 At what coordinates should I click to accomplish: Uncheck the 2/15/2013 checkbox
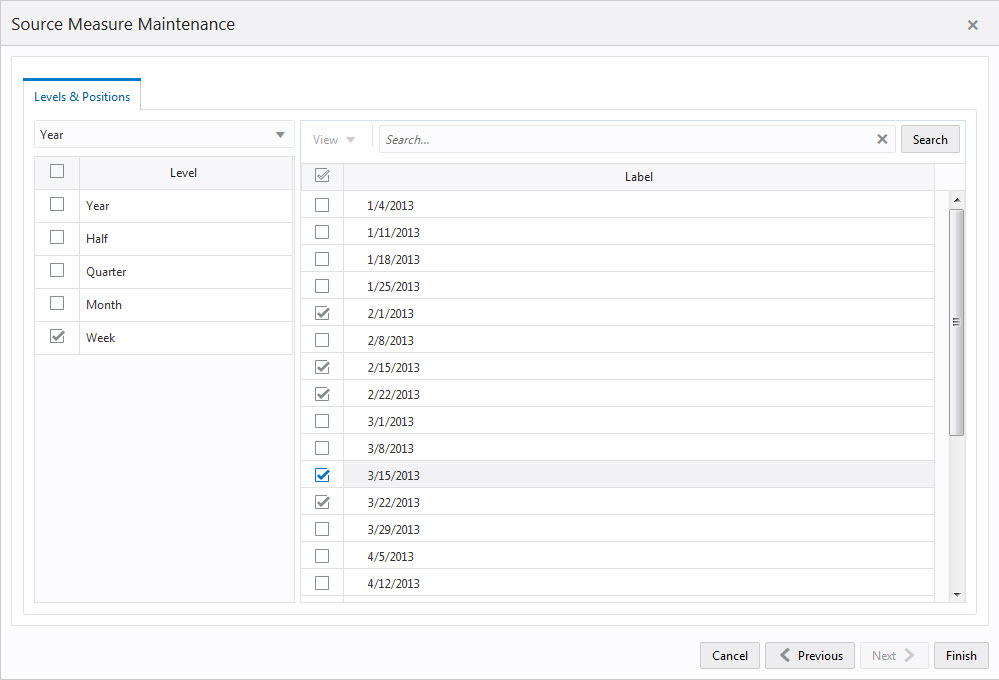pyautogui.click(x=322, y=367)
